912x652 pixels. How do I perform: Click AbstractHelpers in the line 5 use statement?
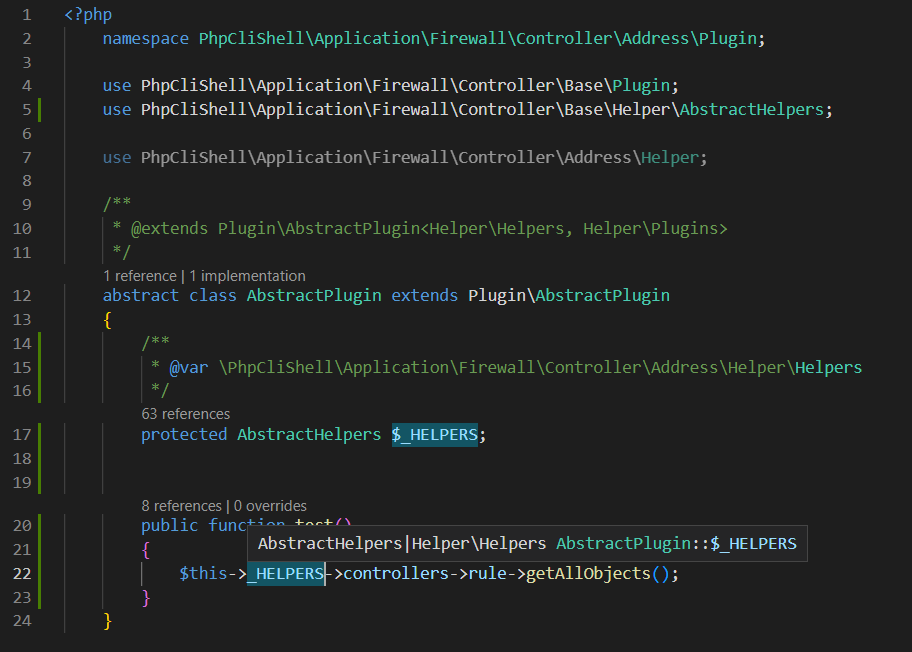click(x=751, y=109)
